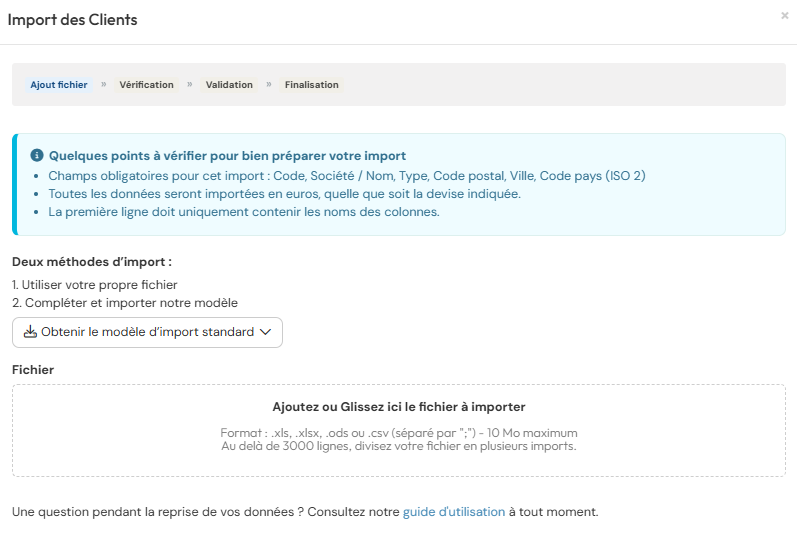Open the 'Obtenir le modèle d'import standard' menu

(x=147, y=332)
